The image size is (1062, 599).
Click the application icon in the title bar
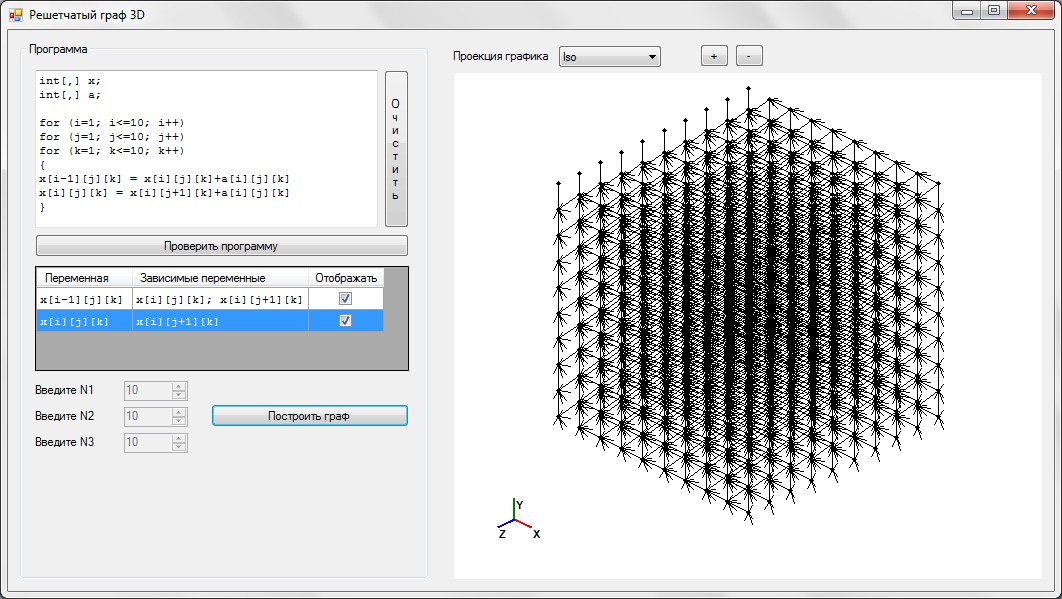[x=15, y=15]
